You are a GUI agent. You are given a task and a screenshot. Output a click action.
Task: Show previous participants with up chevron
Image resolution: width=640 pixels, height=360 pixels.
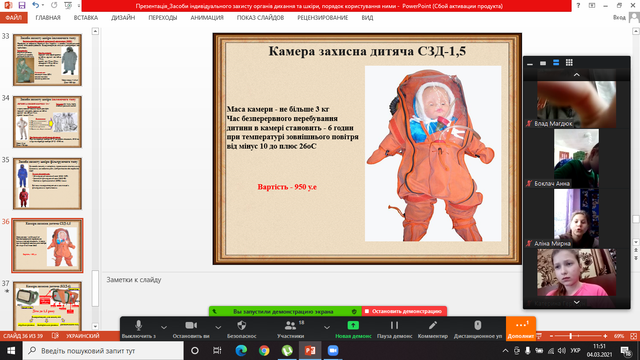tap(577, 75)
